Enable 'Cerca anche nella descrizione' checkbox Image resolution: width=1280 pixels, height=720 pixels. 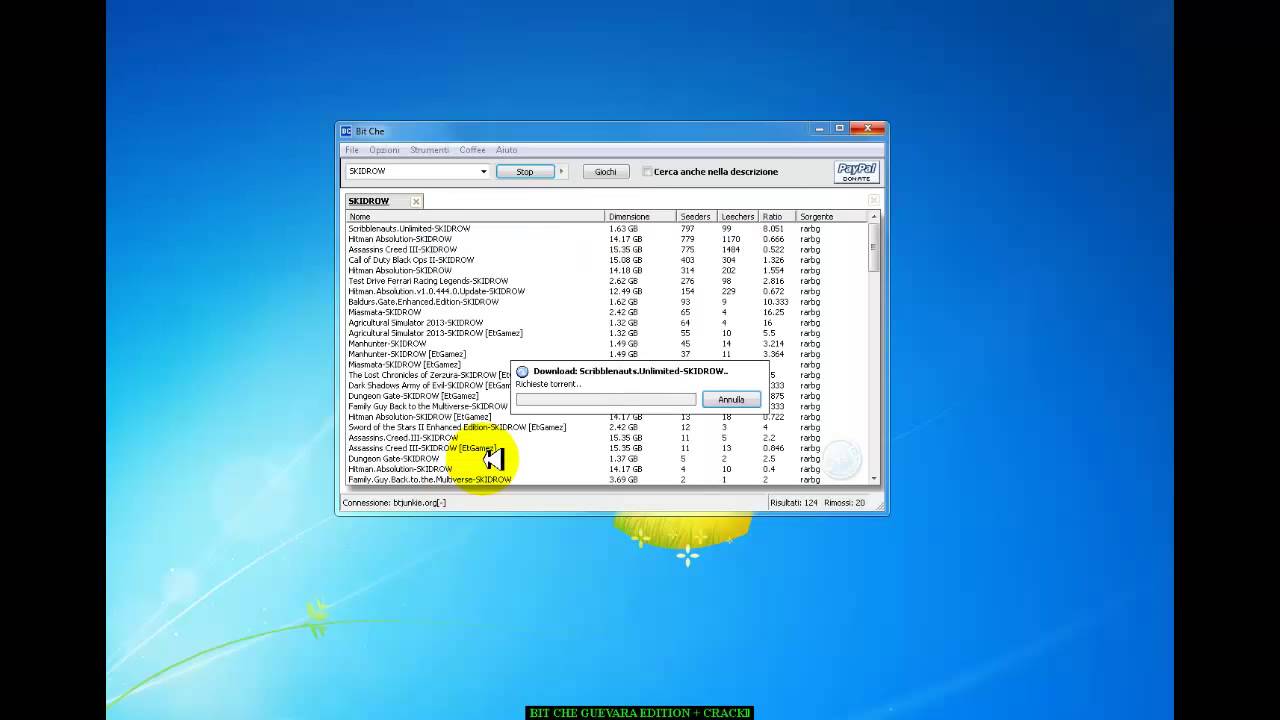647,172
